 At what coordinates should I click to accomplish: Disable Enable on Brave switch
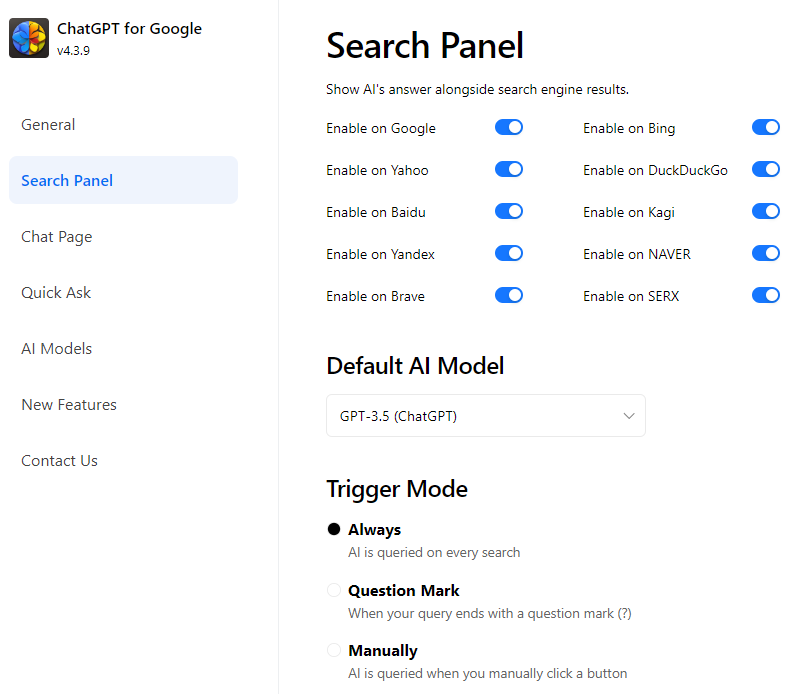click(509, 295)
